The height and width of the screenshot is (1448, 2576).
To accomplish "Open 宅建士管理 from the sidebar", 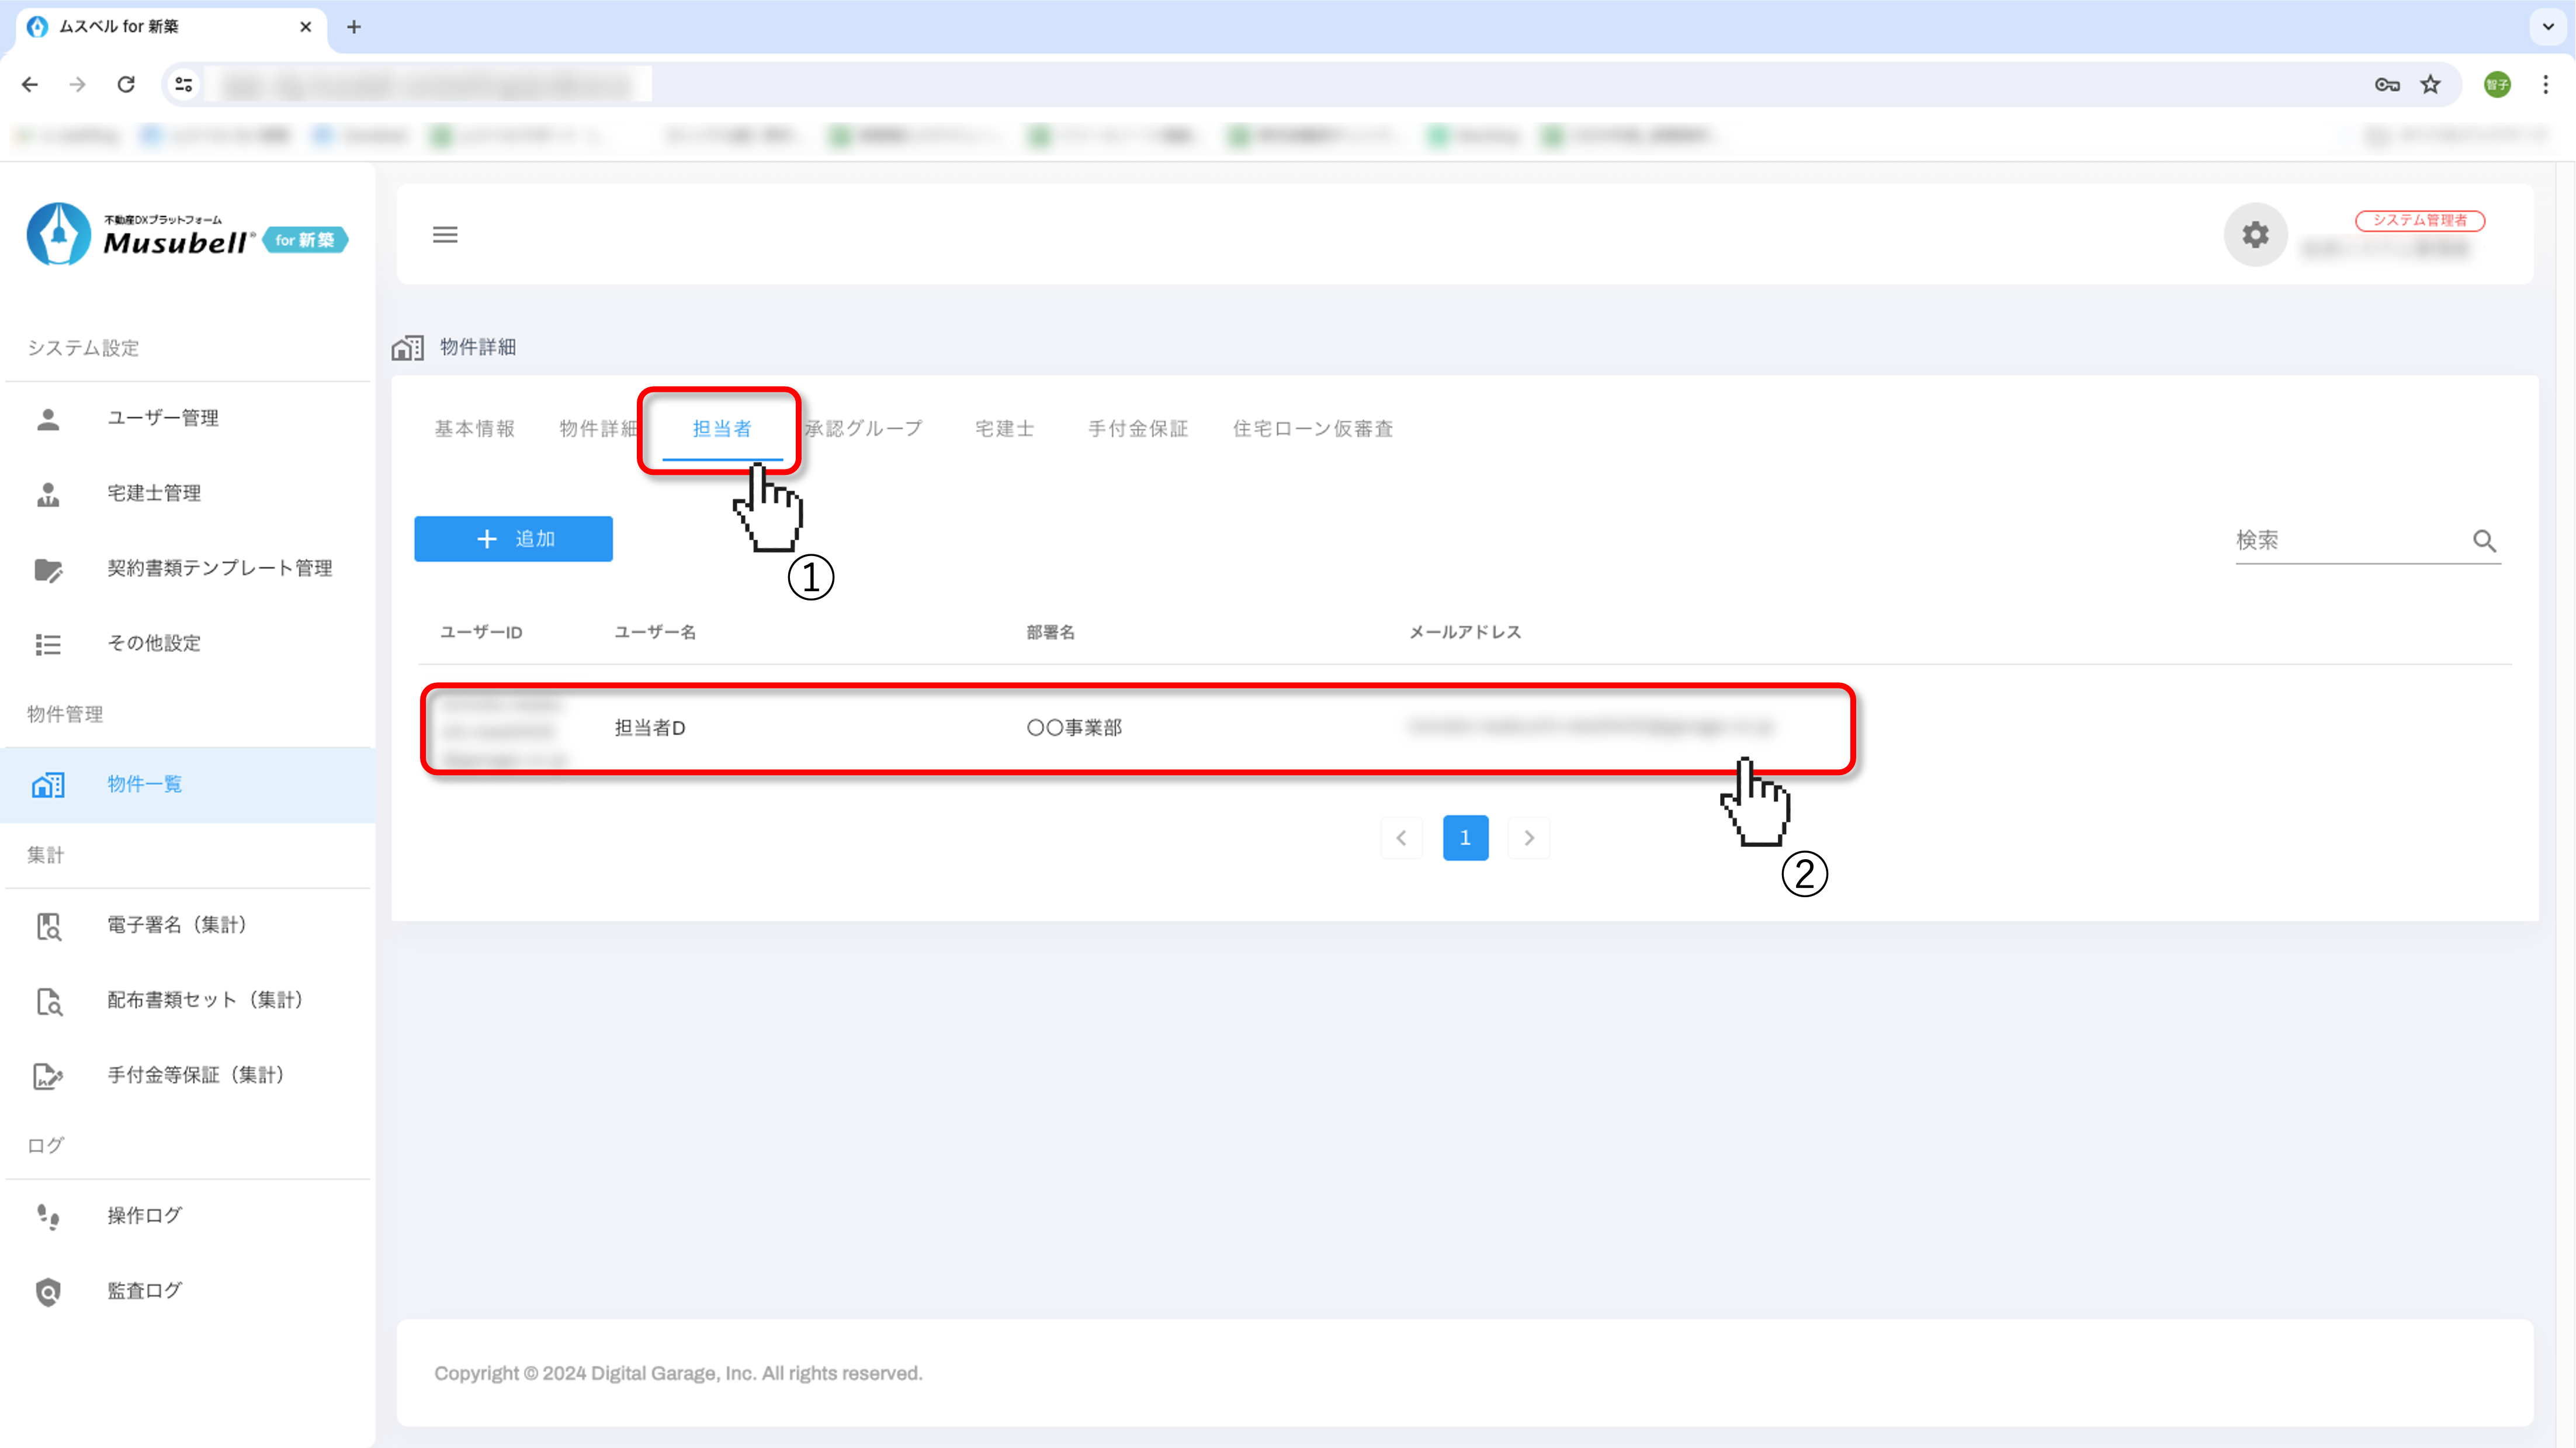I will (x=153, y=493).
